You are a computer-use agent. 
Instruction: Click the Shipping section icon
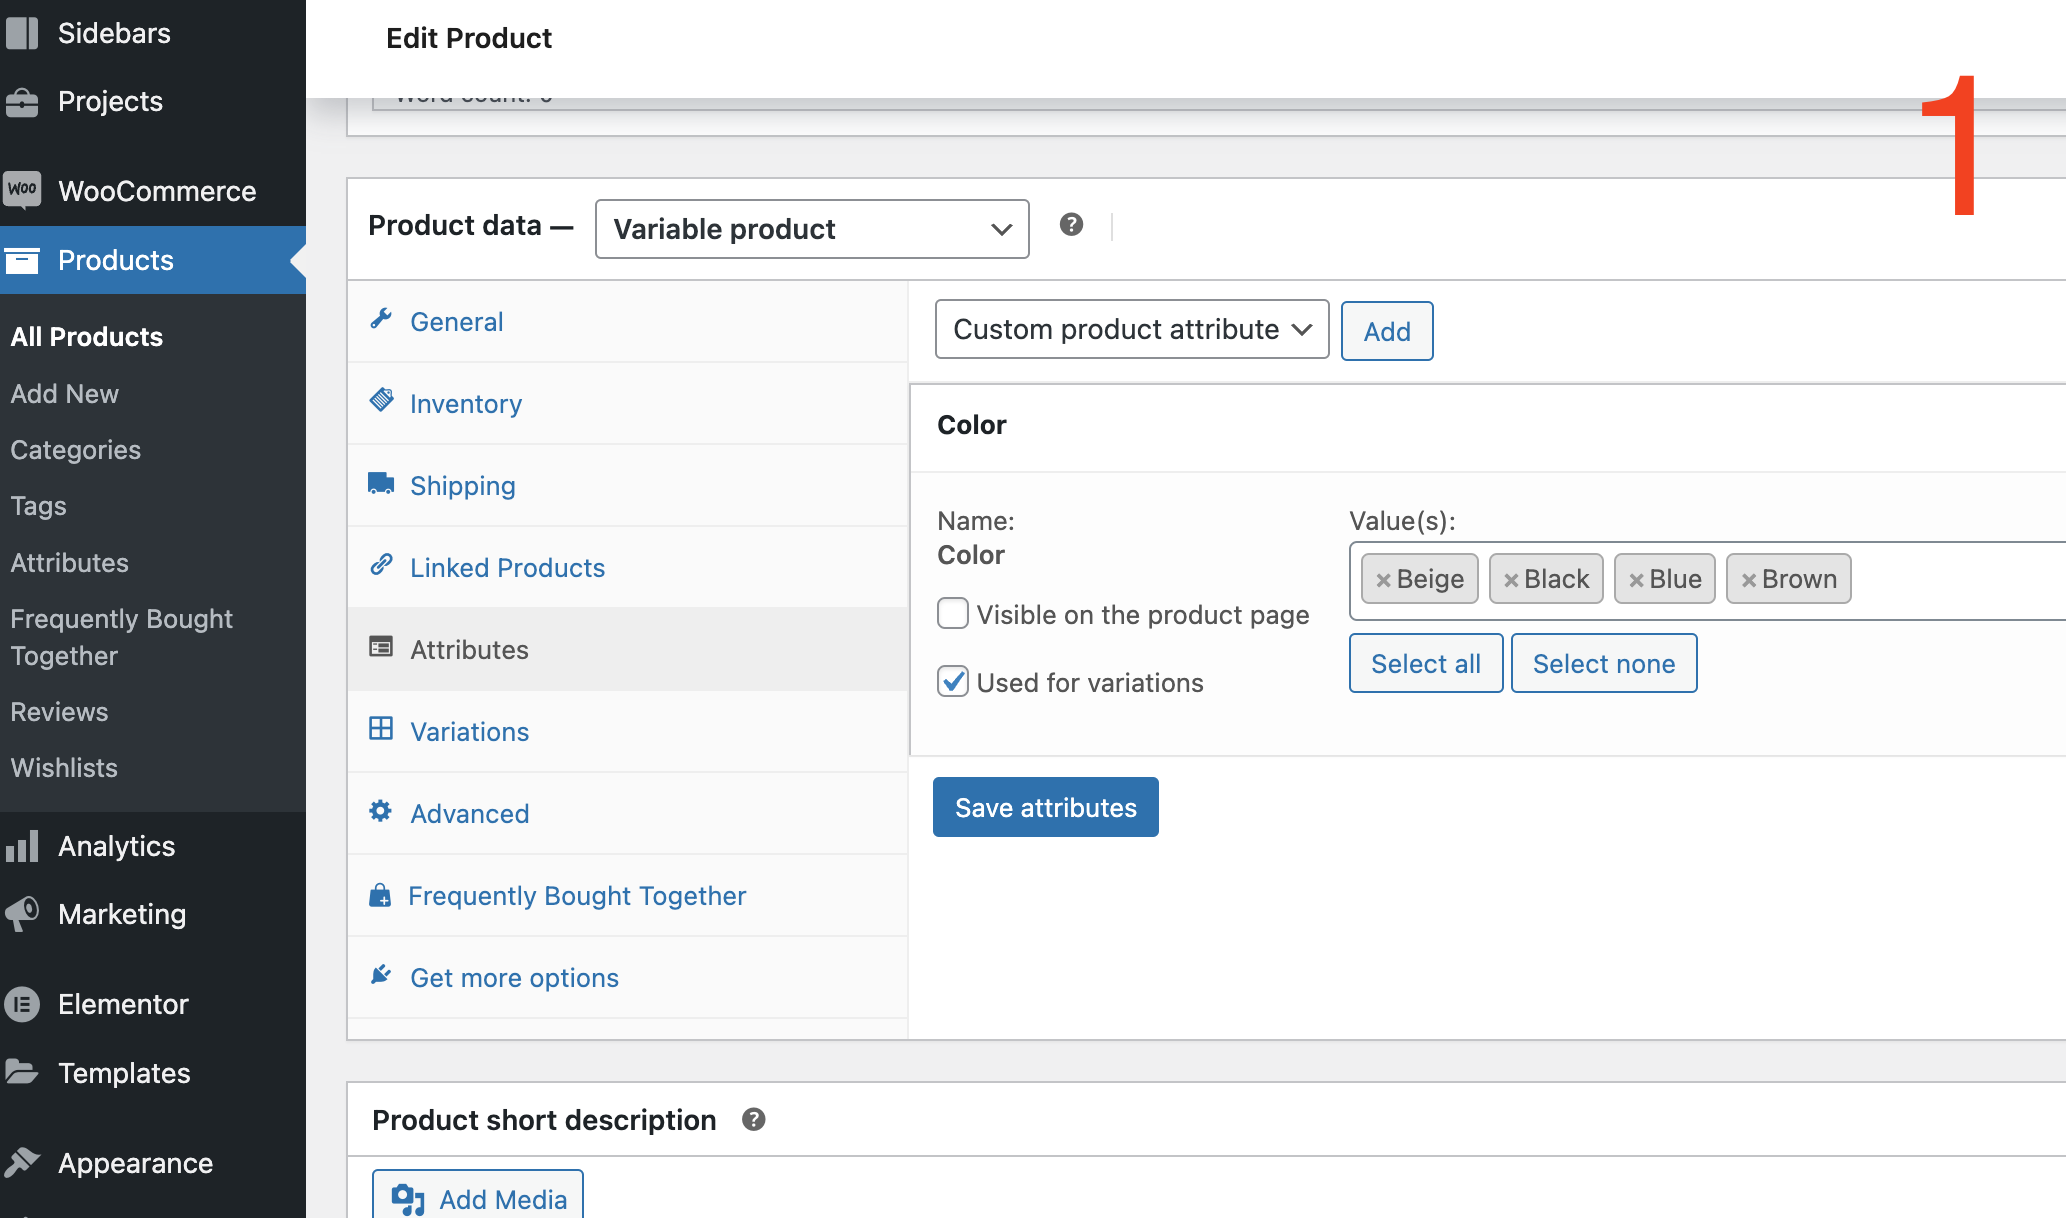click(x=381, y=483)
